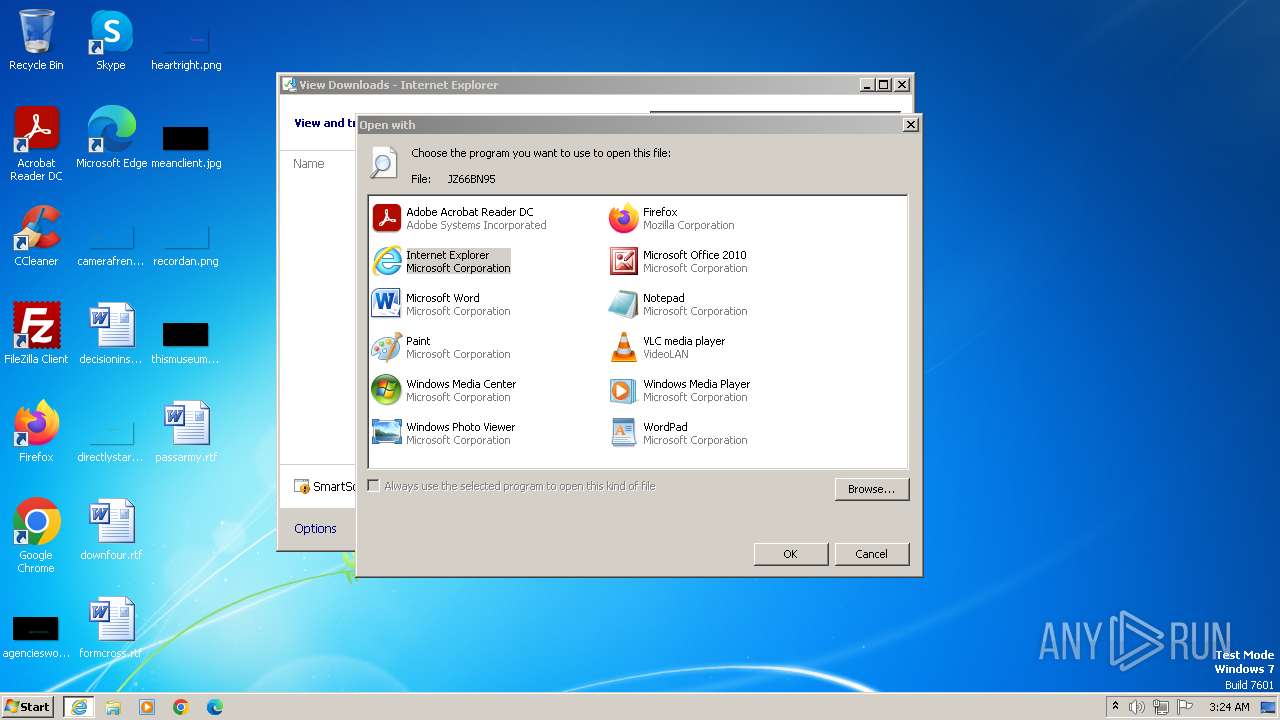
Task: Minimize the View Downloads window
Action: click(x=867, y=85)
